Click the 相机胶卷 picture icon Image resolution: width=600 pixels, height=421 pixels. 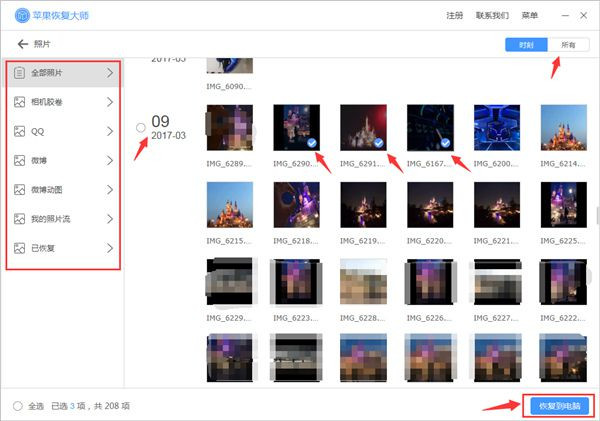click(x=20, y=102)
